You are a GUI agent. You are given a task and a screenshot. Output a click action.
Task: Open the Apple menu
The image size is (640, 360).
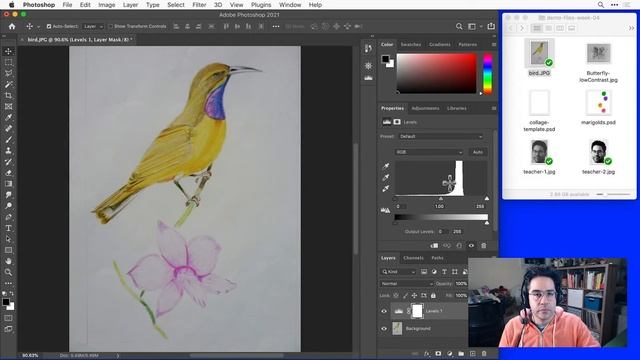[x=11, y=5]
